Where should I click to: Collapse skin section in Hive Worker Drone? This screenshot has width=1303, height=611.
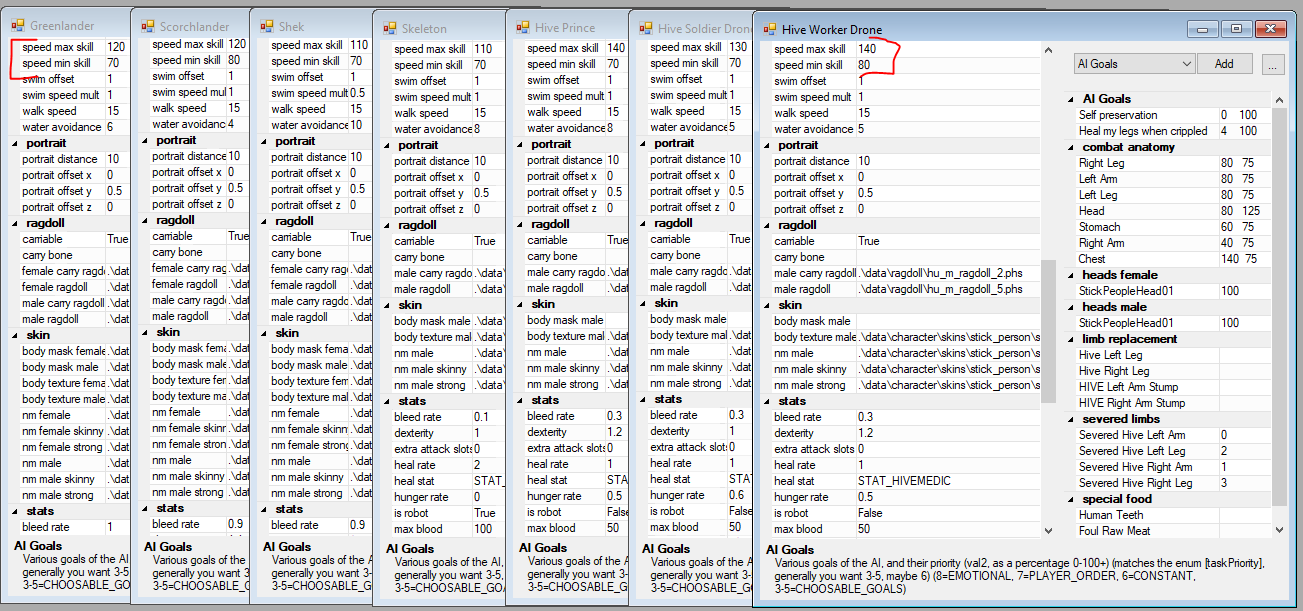tap(767, 305)
